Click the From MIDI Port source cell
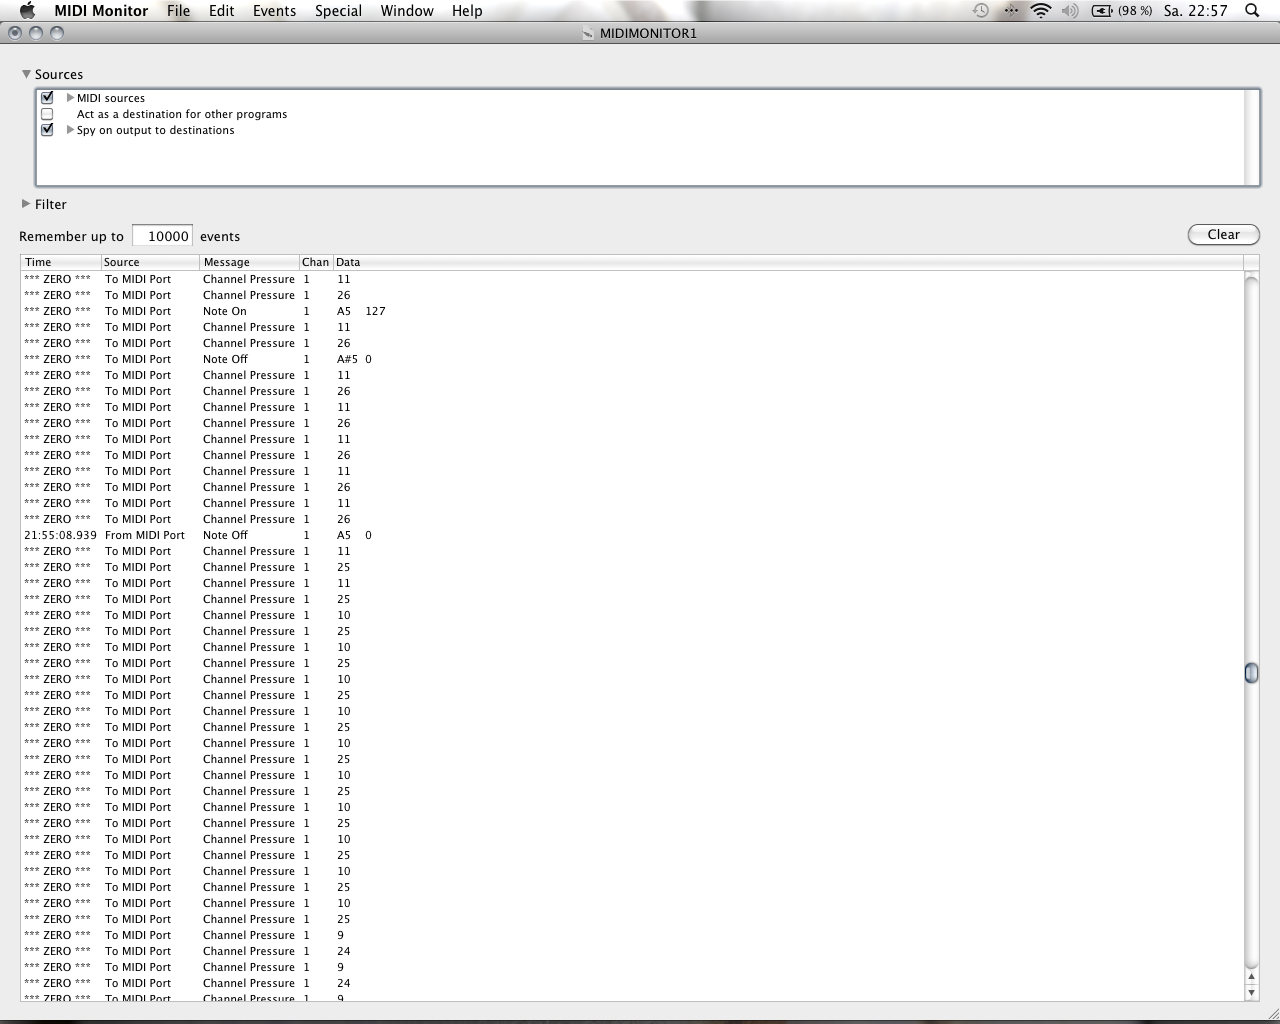 click(145, 535)
